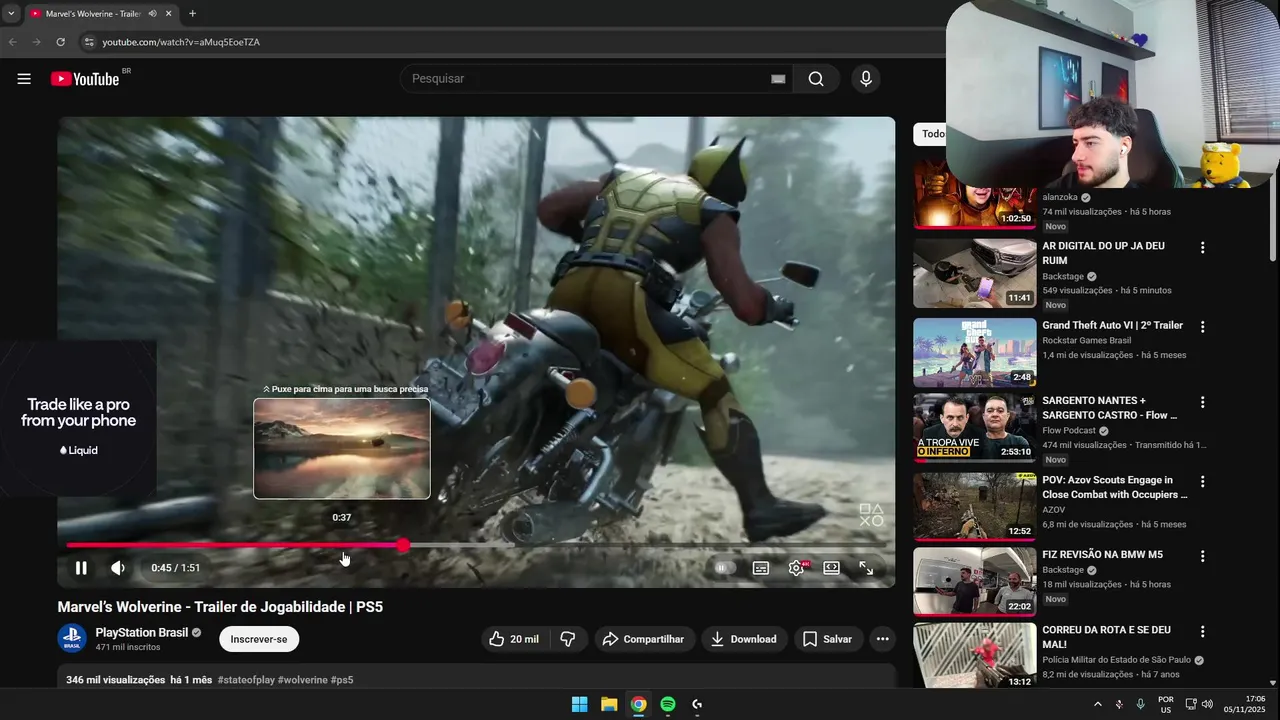1280x720 pixels.
Task: Turn on subtitles/closed captions
Action: pos(761,568)
